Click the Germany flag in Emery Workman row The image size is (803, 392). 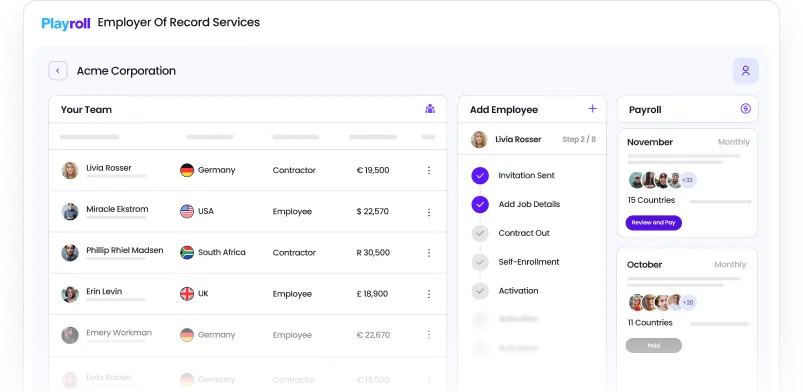187,335
